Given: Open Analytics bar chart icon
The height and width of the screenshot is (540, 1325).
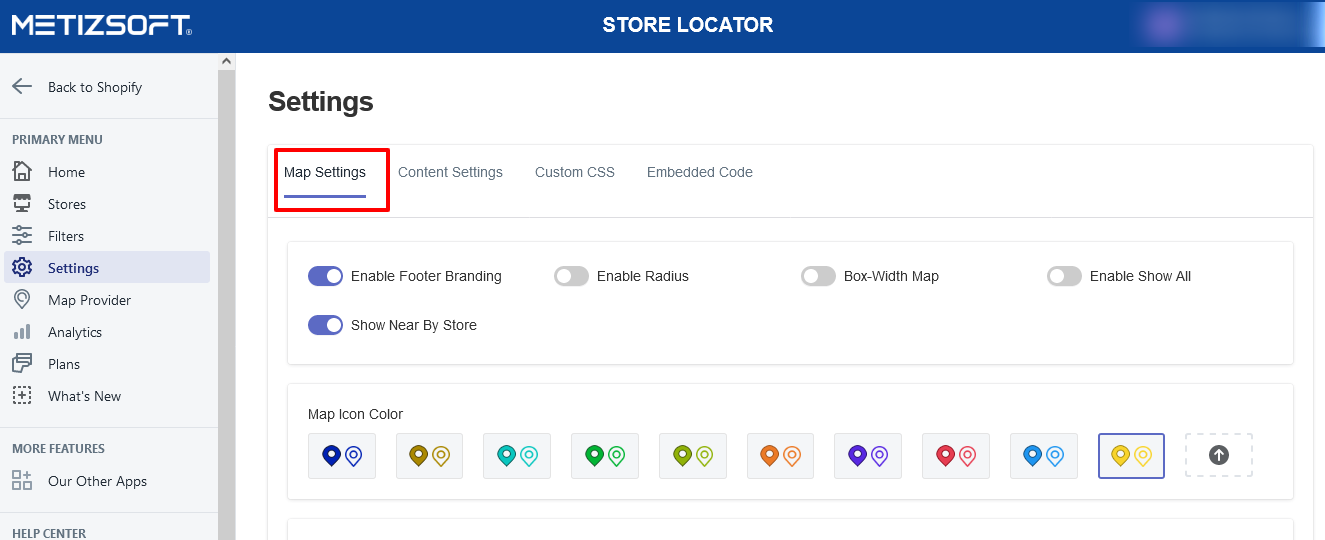Looking at the screenshot, I should [22, 332].
